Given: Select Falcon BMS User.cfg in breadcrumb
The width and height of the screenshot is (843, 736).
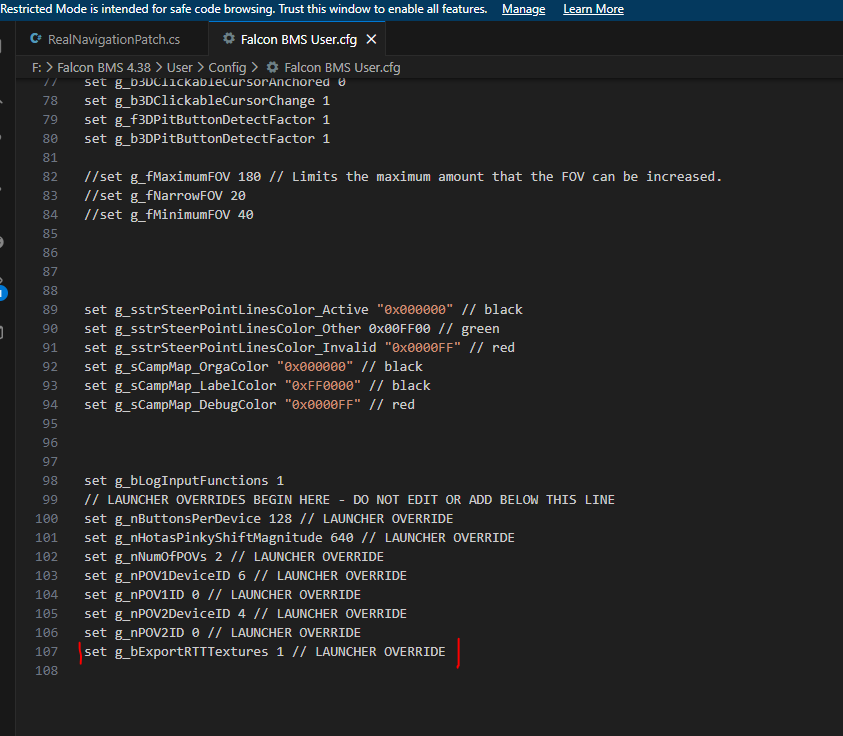Looking at the screenshot, I should coord(342,68).
